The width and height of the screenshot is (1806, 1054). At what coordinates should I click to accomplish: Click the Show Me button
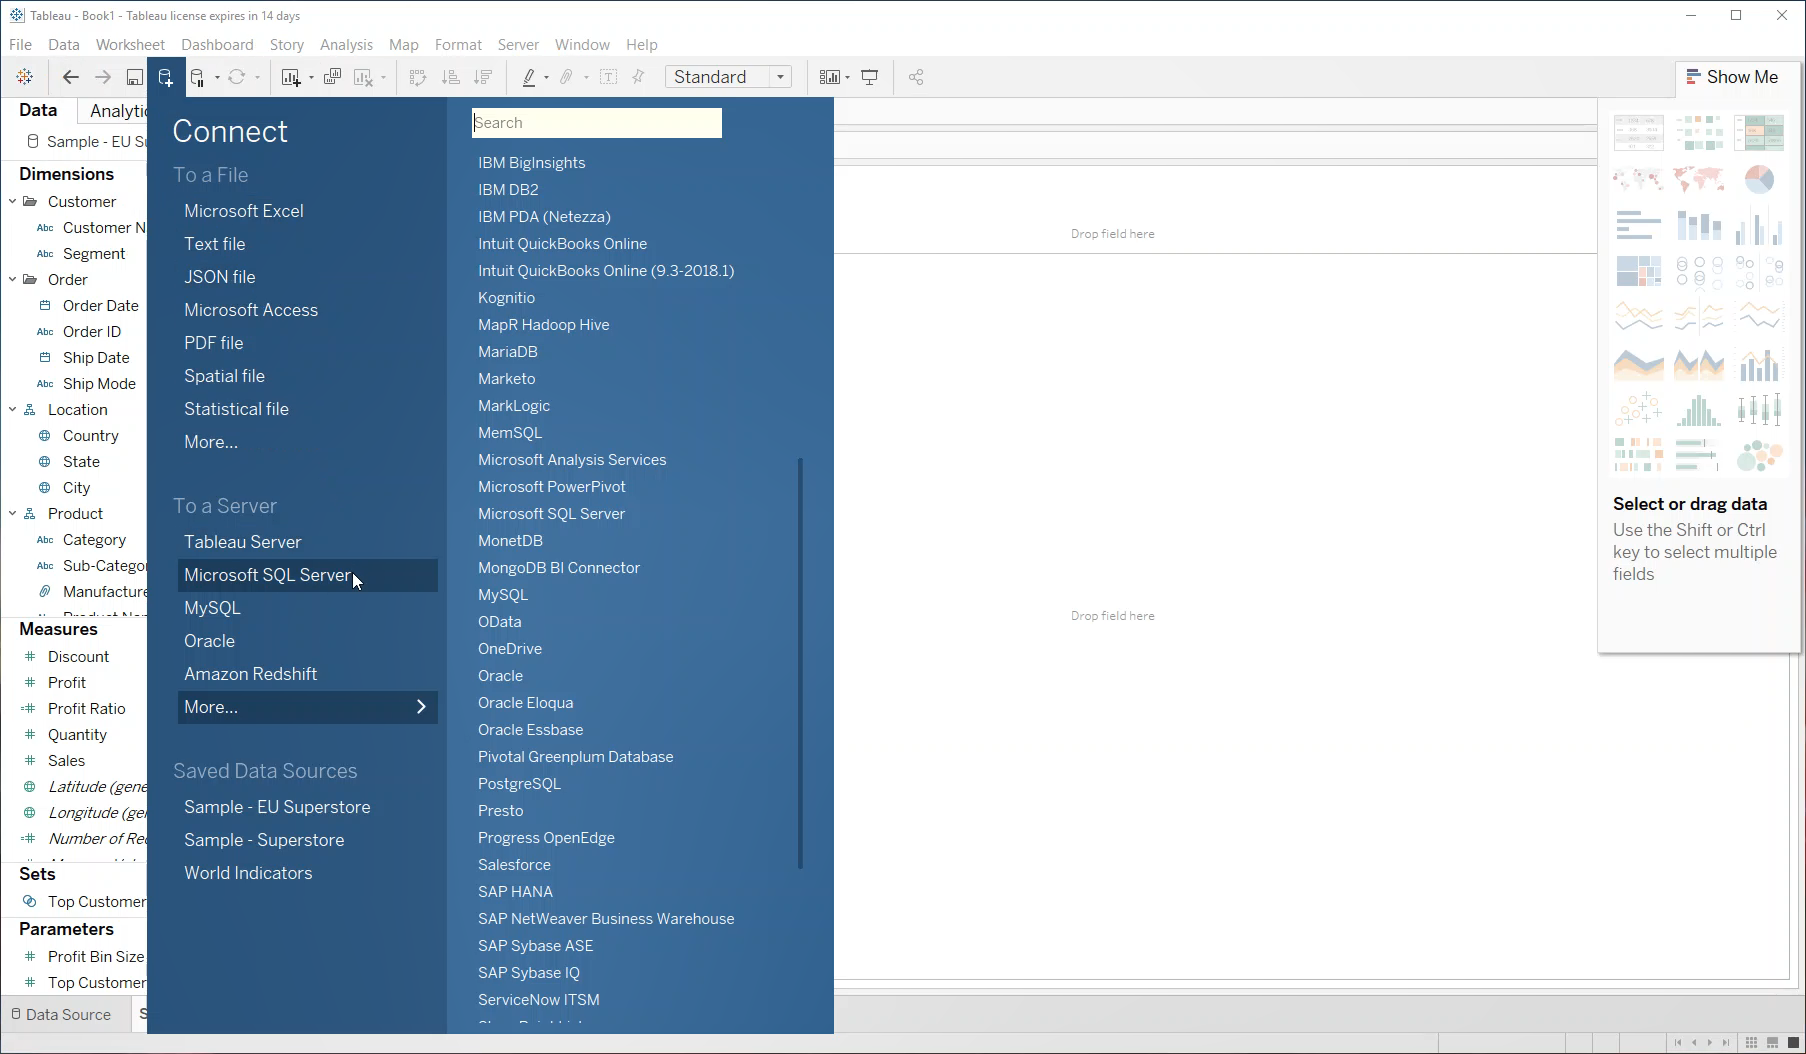tap(1736, 77)
